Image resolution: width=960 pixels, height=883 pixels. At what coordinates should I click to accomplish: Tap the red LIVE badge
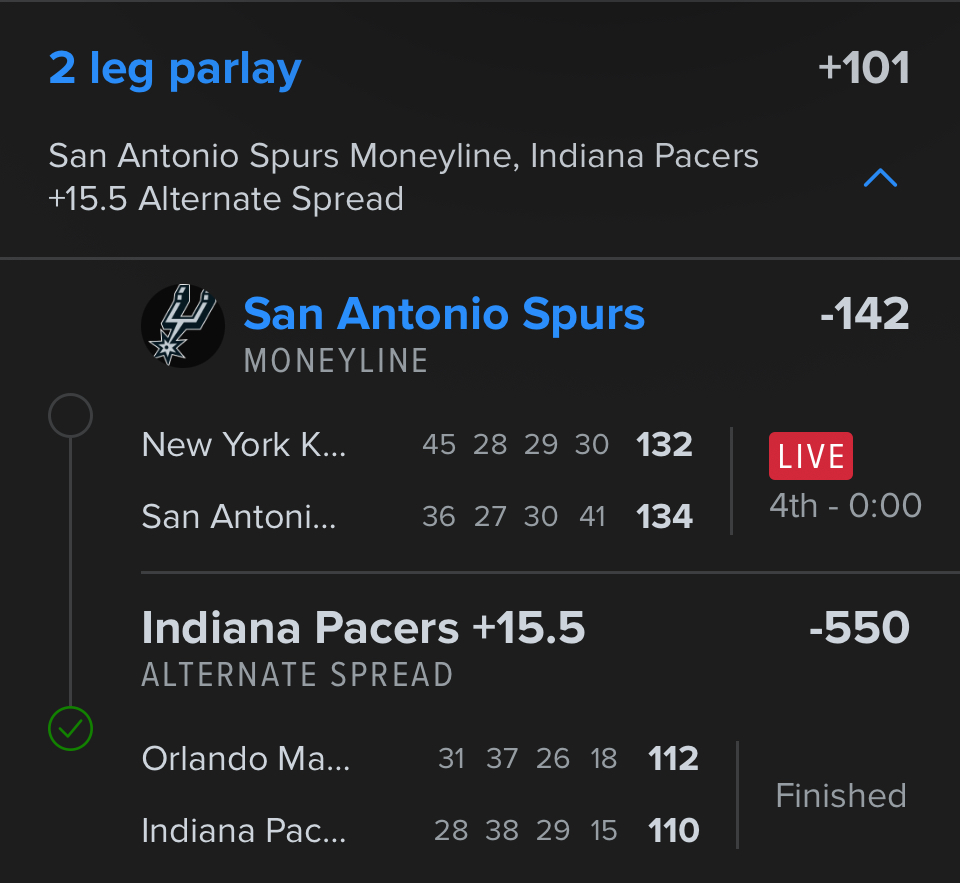810,456
